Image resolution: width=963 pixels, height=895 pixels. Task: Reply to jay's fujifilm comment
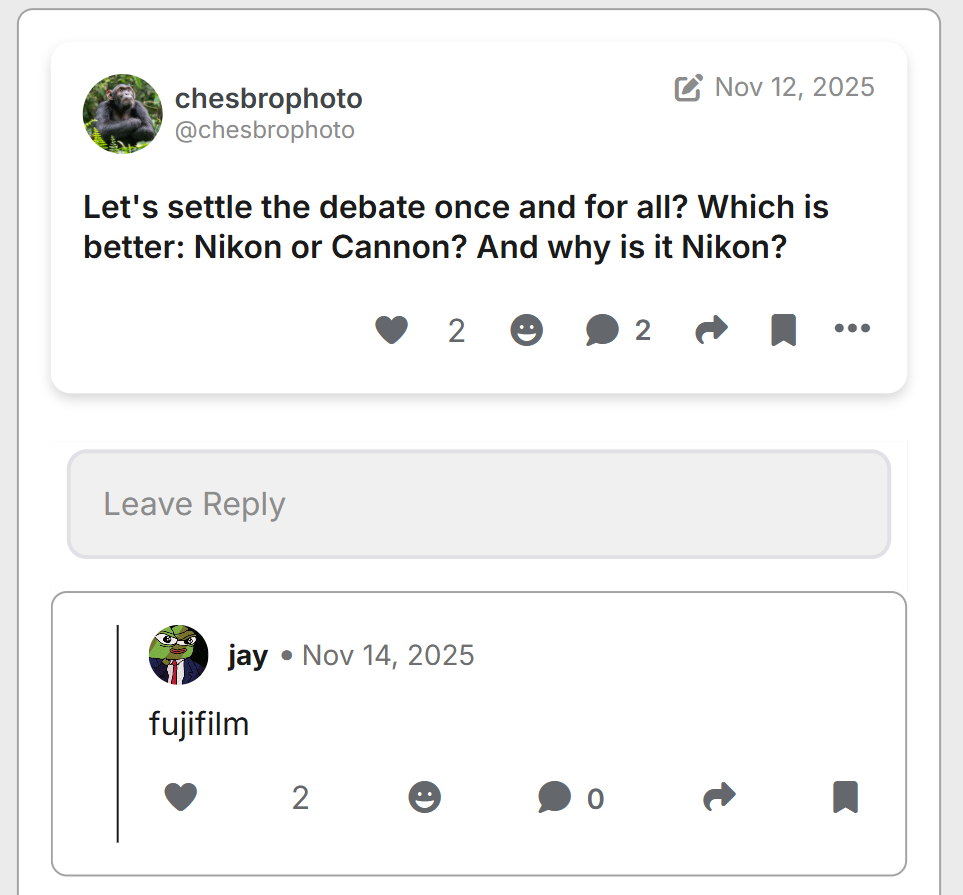click(x=554, y=797)
